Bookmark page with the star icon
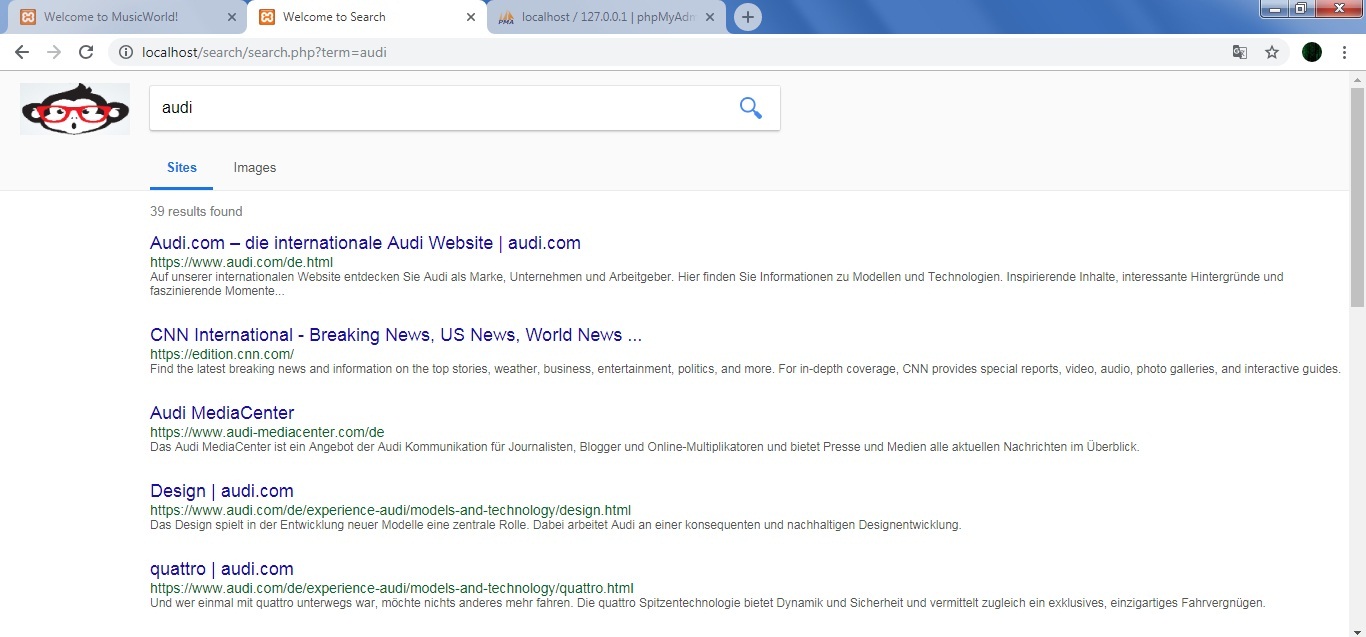The width and height of the screenshot is (1366, 637). [x=1272, y=52]
